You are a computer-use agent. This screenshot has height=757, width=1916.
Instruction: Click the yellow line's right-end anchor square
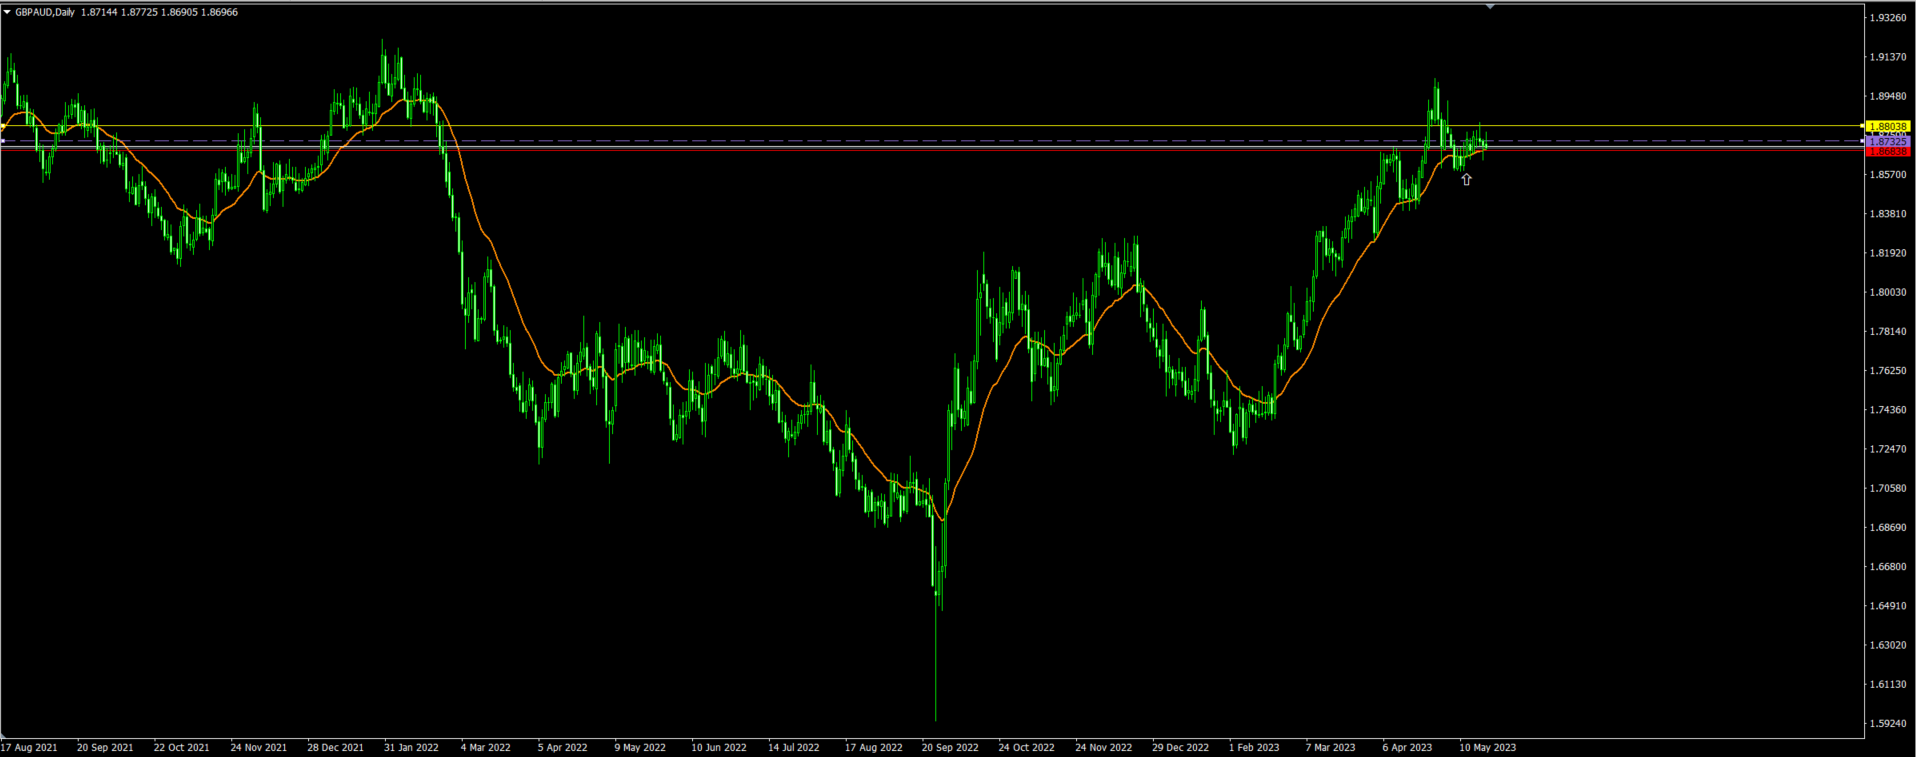(1861, 126)
